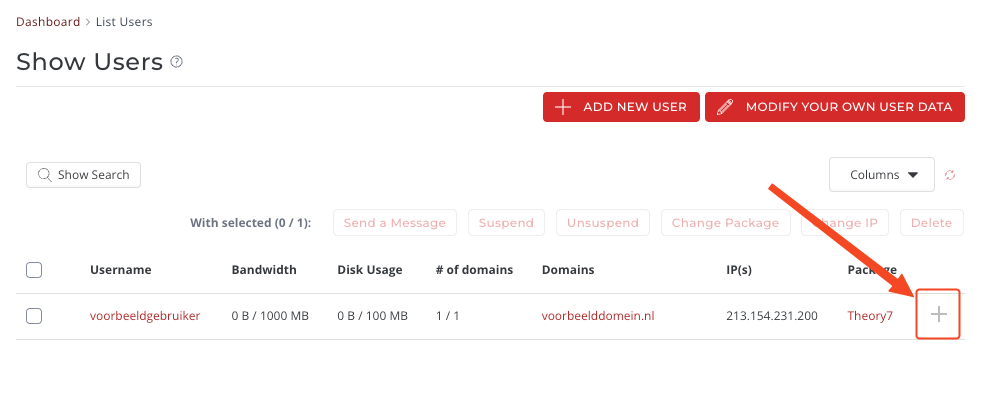The width and height of the screenshot is (983, 393).
Task: Open the Theory7 package link
Action: tap(870, 316)
